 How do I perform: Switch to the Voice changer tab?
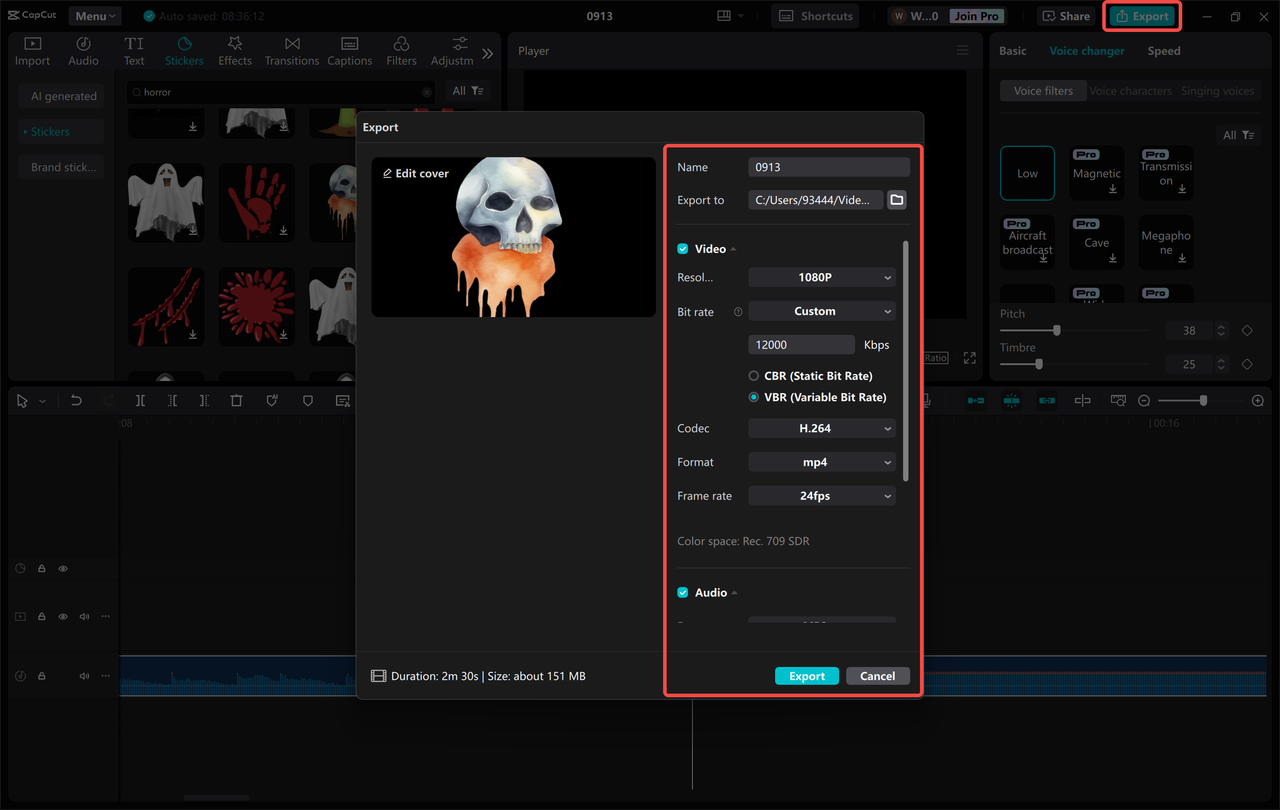(x=1087, y=50)
